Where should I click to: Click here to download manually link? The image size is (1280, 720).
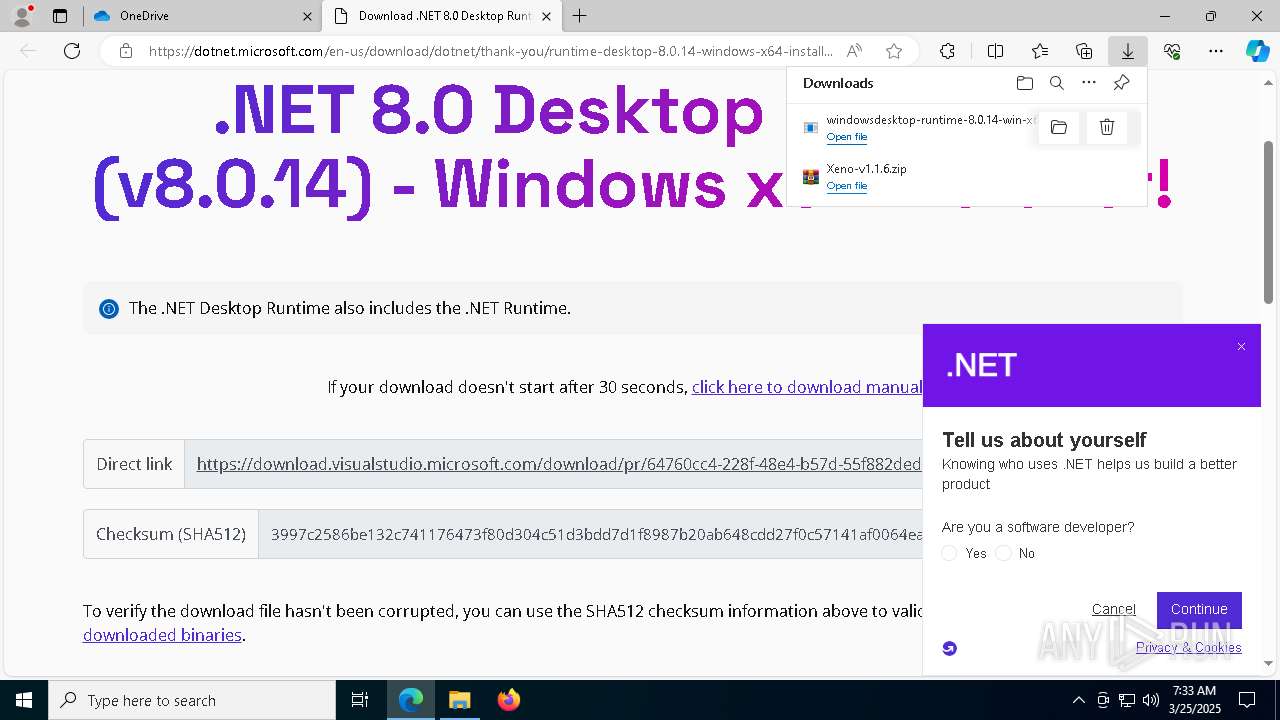(806, 387)
